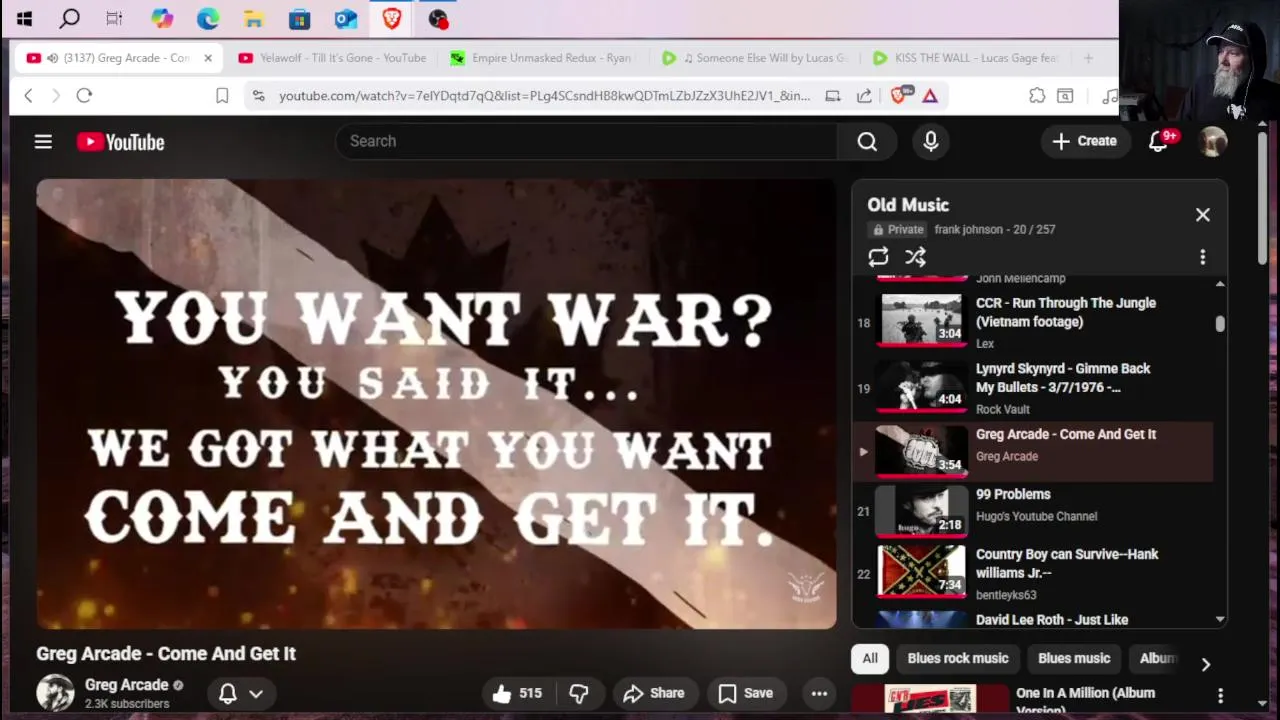Open a new browser tab

(1088, 58)
